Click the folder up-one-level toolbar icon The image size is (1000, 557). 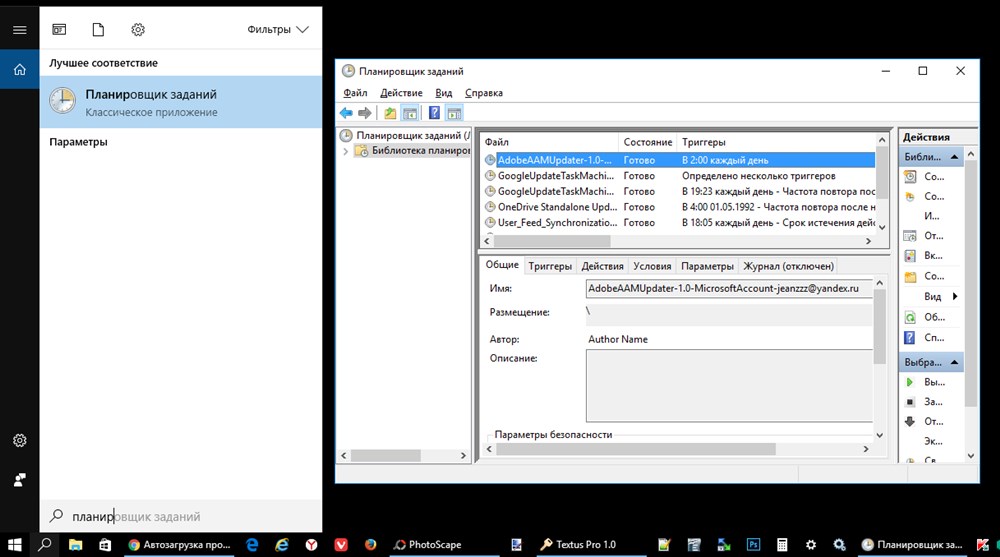point(390,113)
